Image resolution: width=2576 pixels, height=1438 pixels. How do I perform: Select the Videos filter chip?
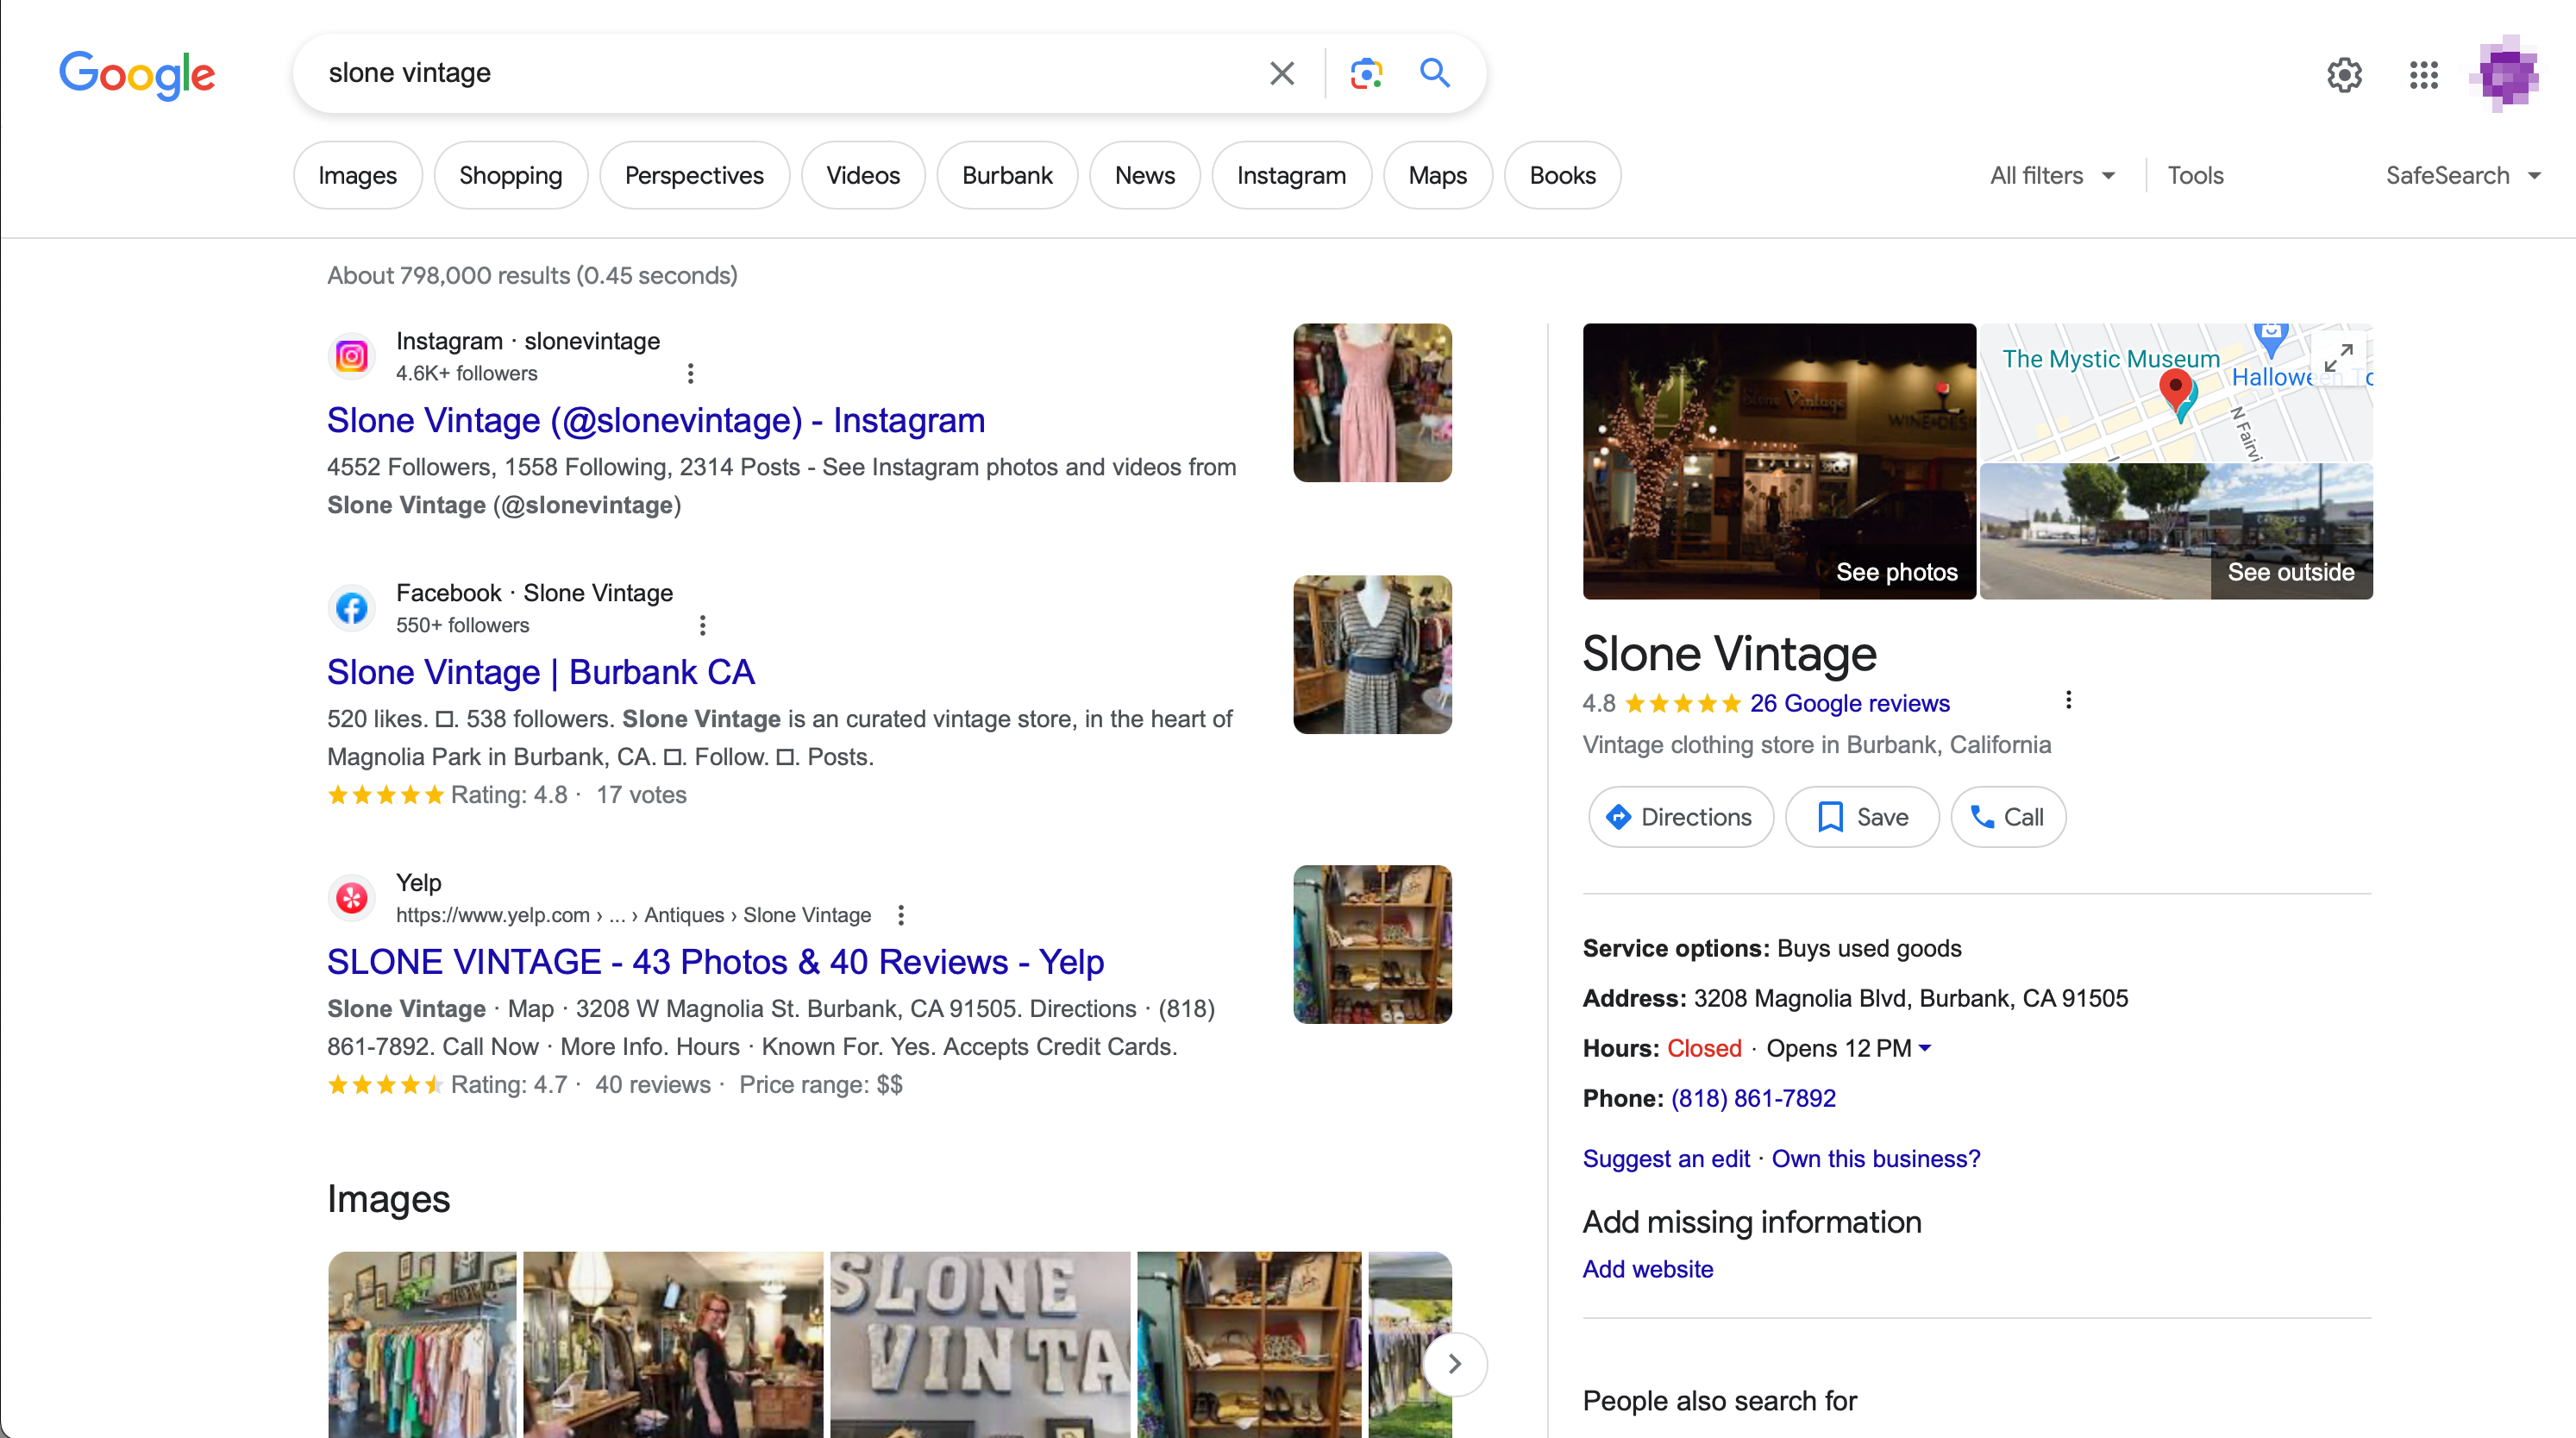click(862, 176)
